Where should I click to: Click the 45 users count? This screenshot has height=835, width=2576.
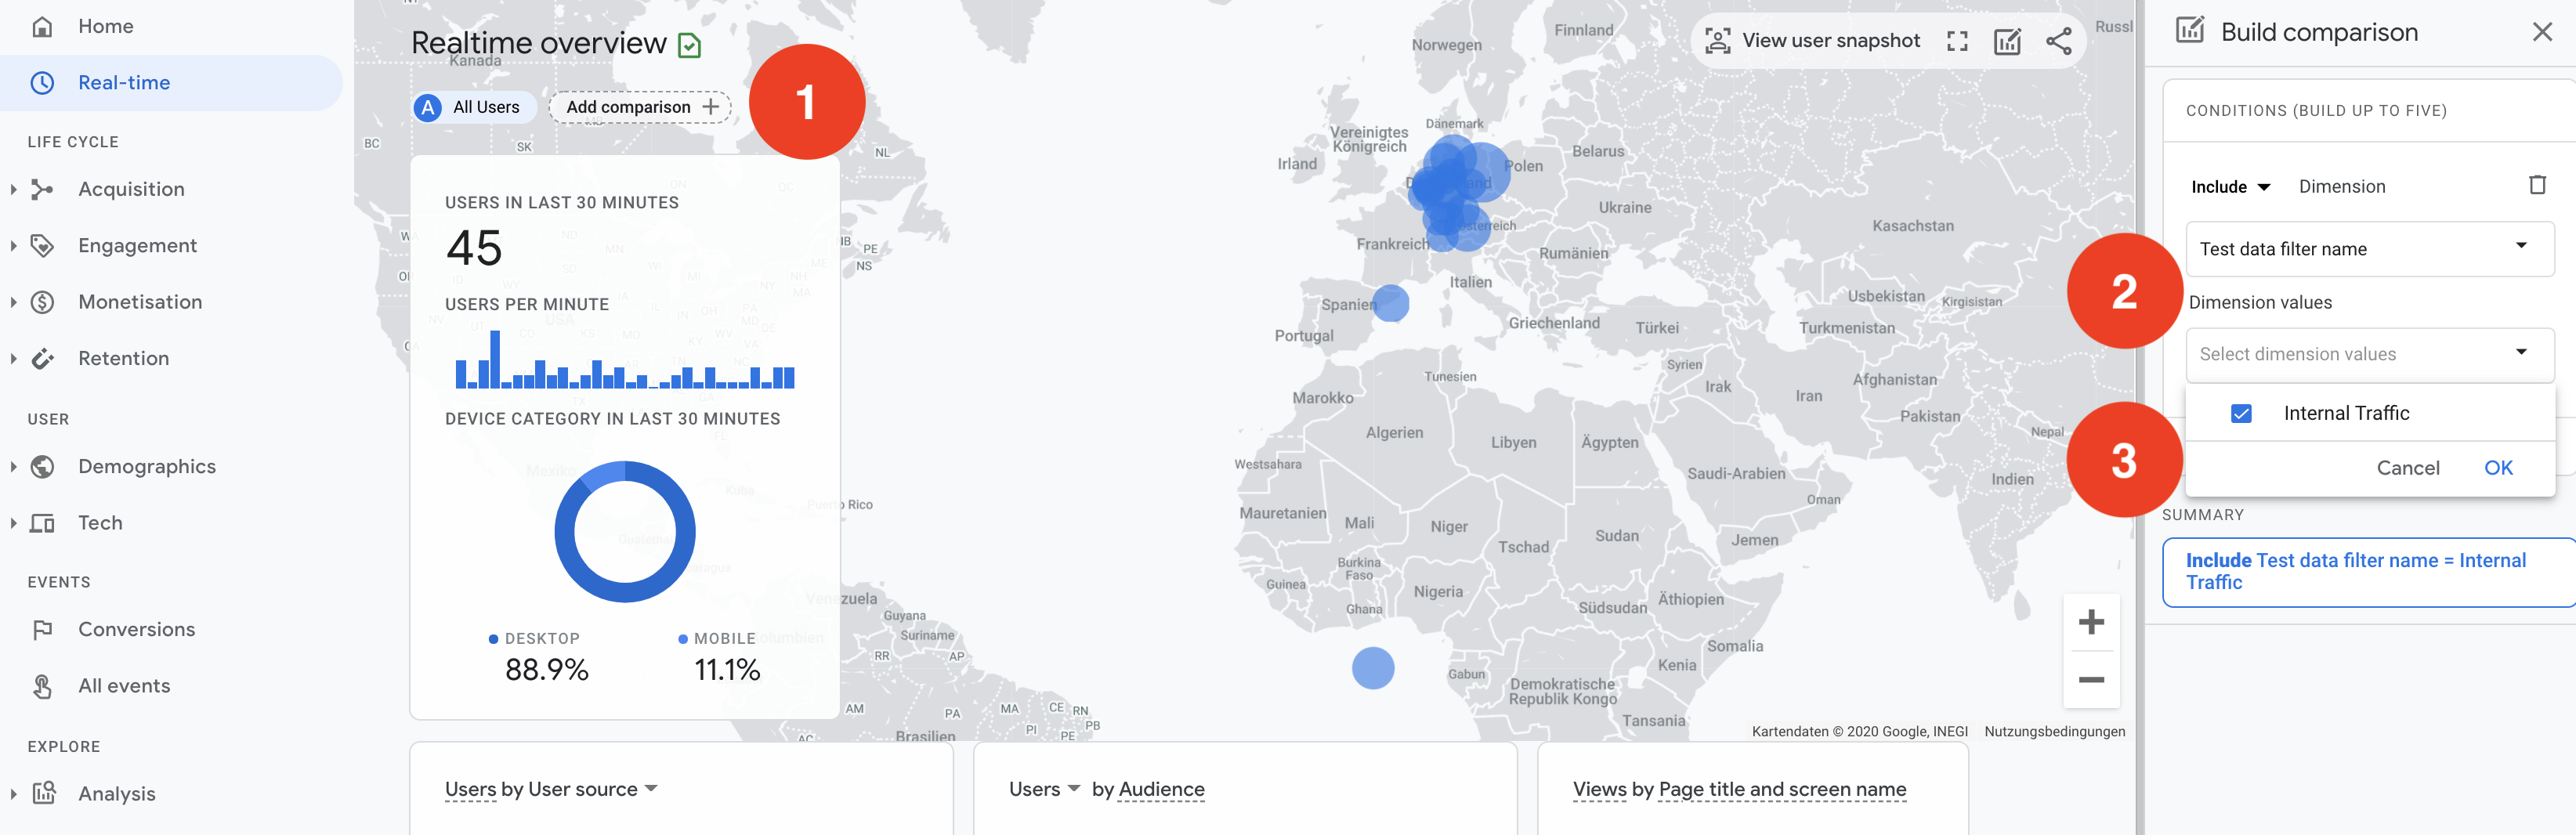coord(474,248)
